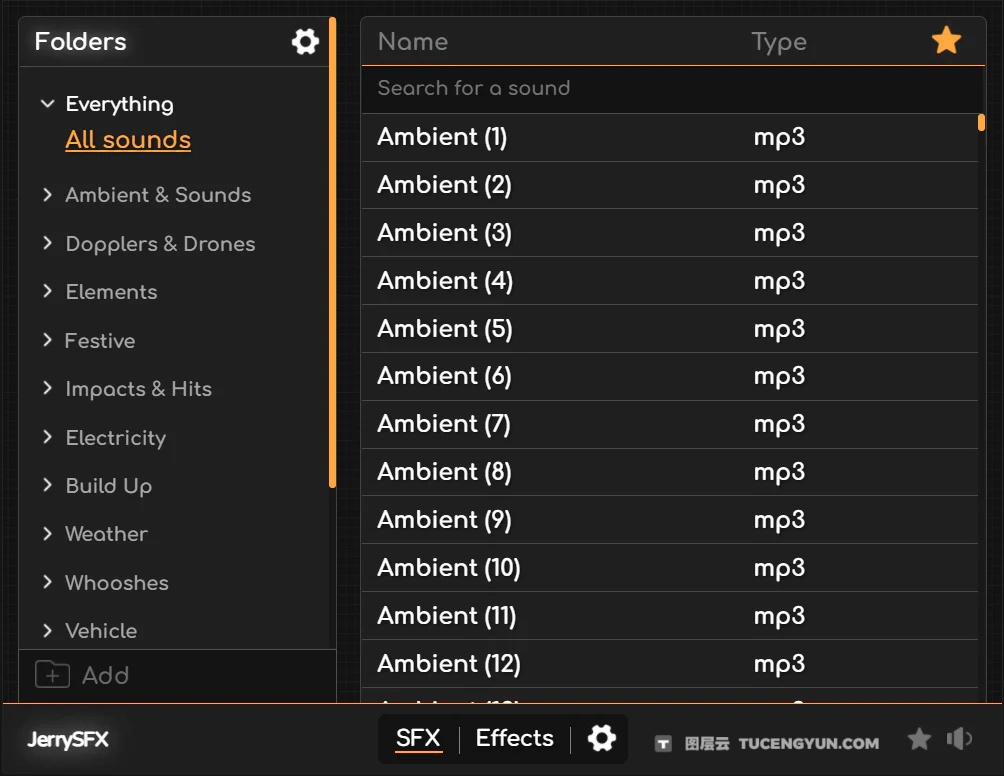Select the Ambient (12) sound
Image resolution: width=1004 pixels, height=776 pixels.
coord(670,664)
